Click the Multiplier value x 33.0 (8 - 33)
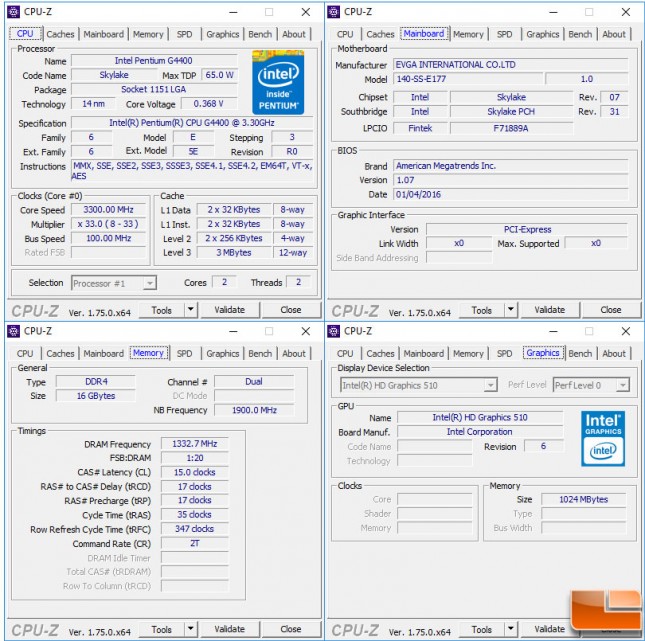 click(109, 224)
